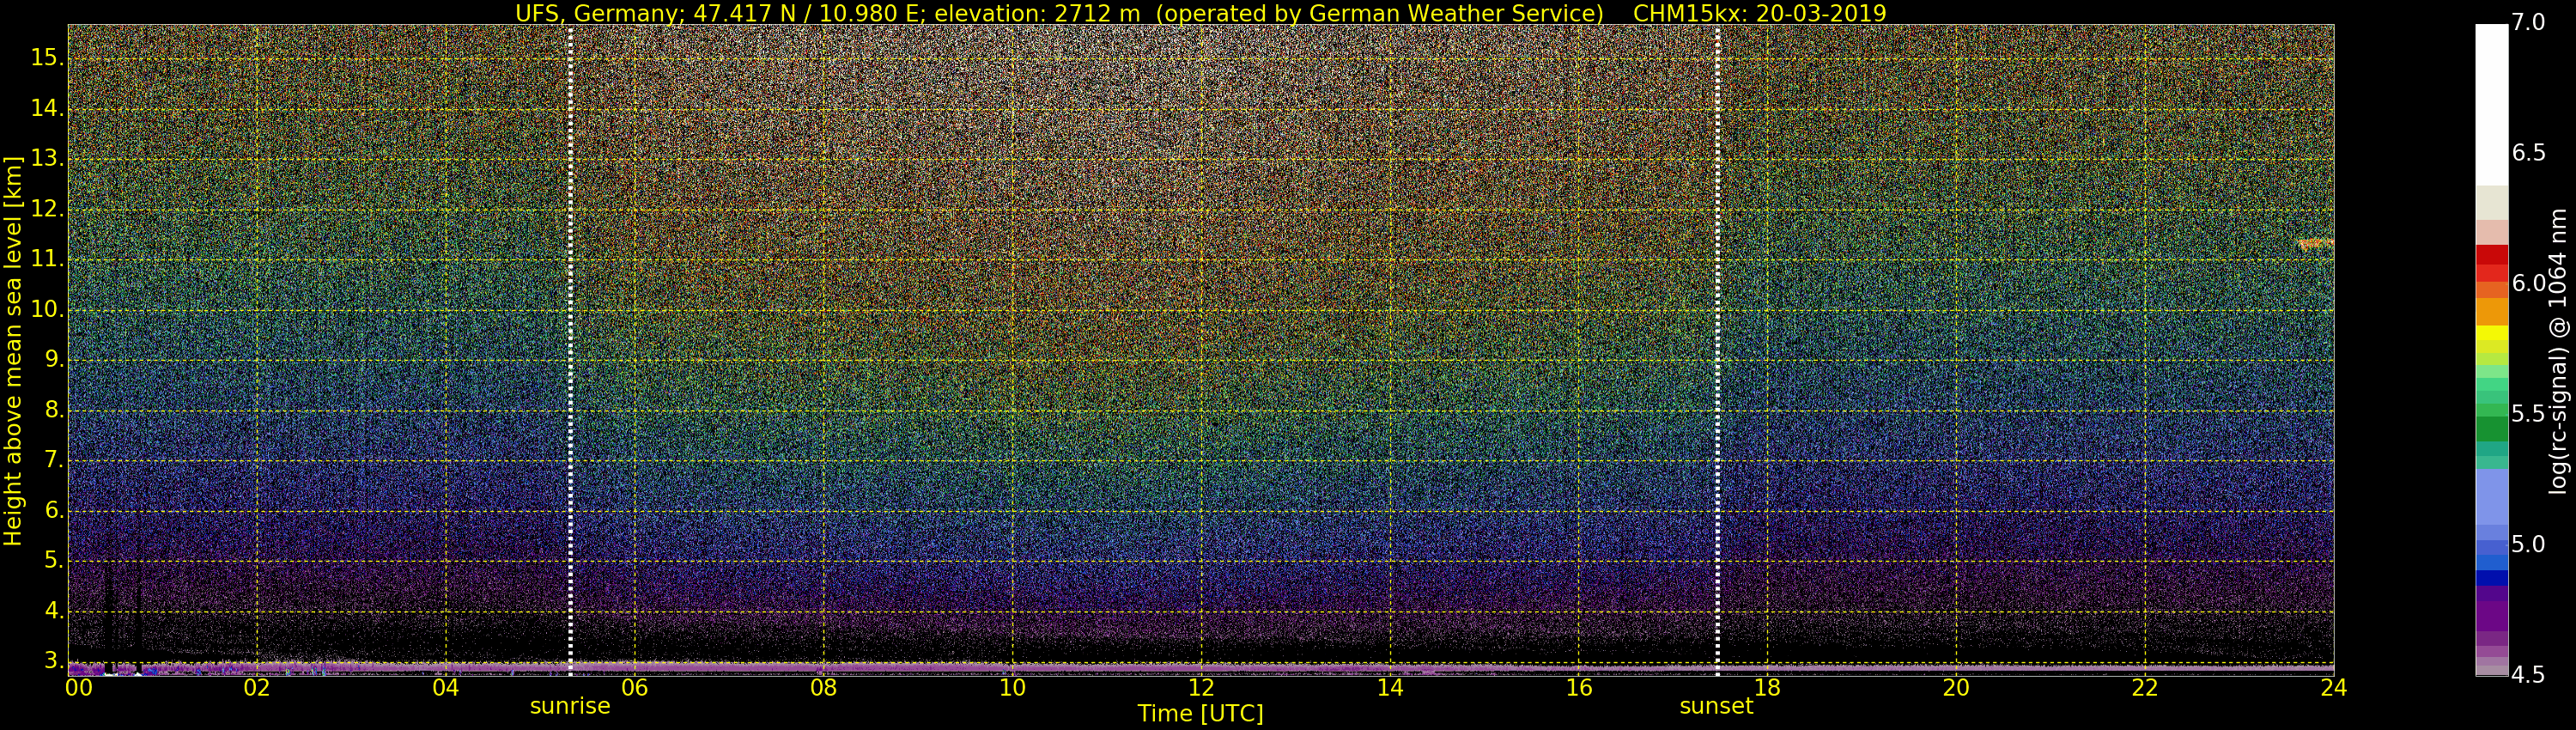Click the time tick label '06'

(x=635, y=688)
